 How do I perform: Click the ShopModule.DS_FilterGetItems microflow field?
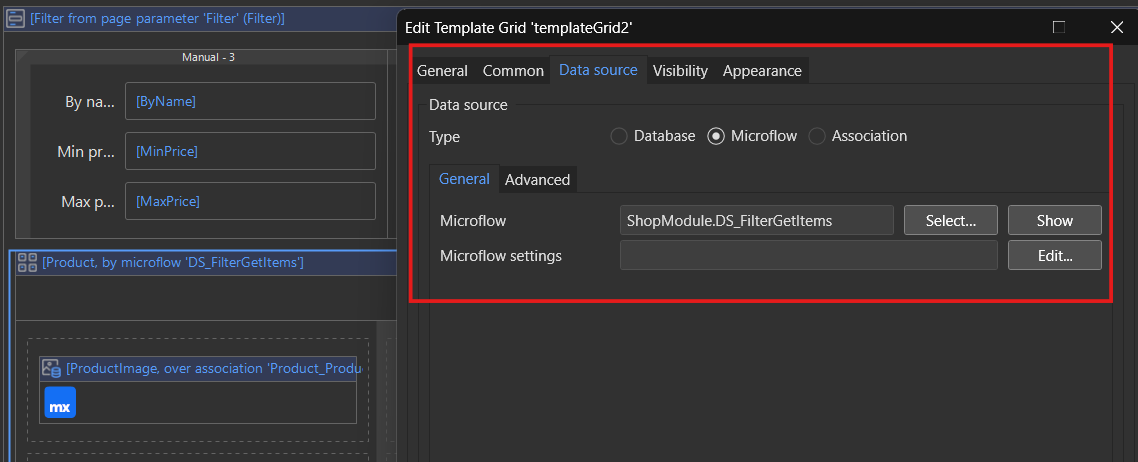(756, 220)
